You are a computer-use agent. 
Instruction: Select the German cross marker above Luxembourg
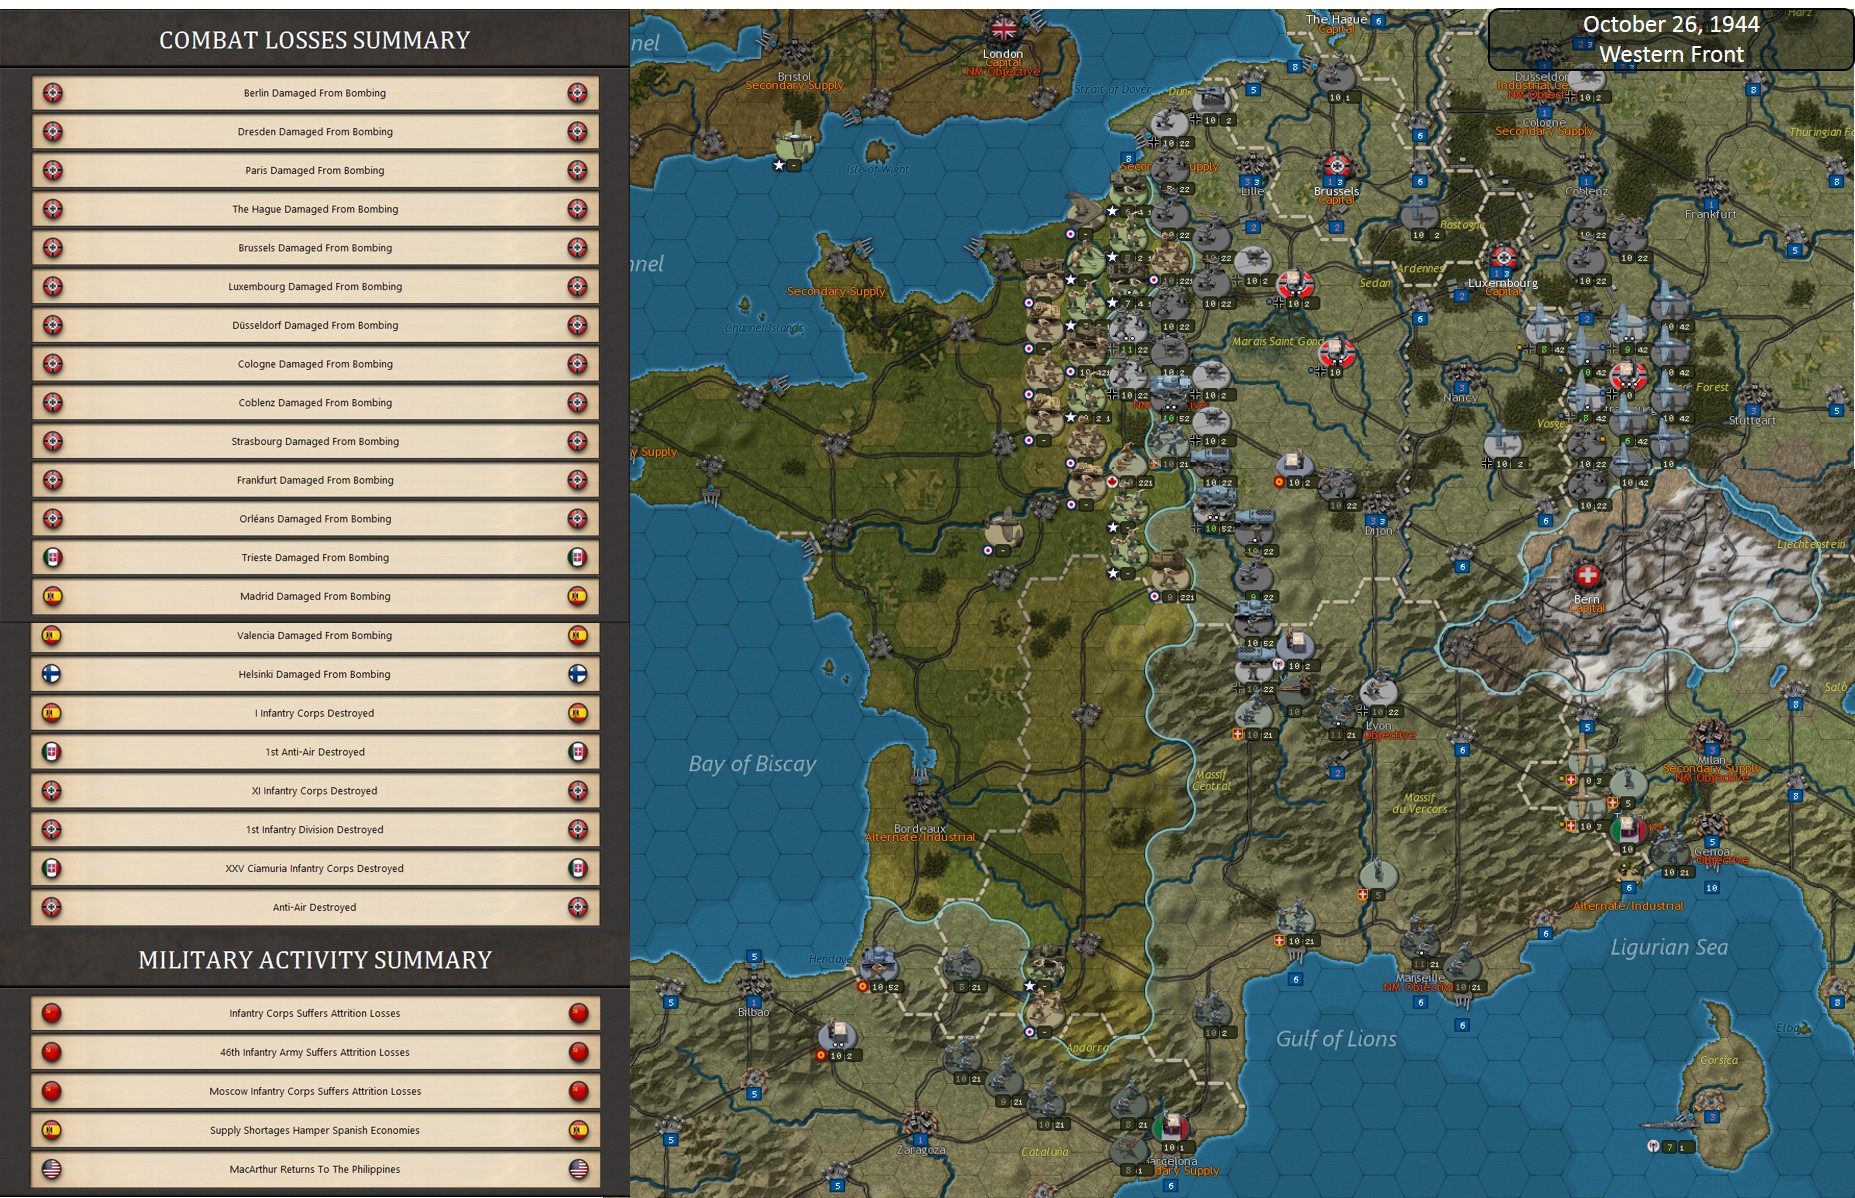[1503, 256]
